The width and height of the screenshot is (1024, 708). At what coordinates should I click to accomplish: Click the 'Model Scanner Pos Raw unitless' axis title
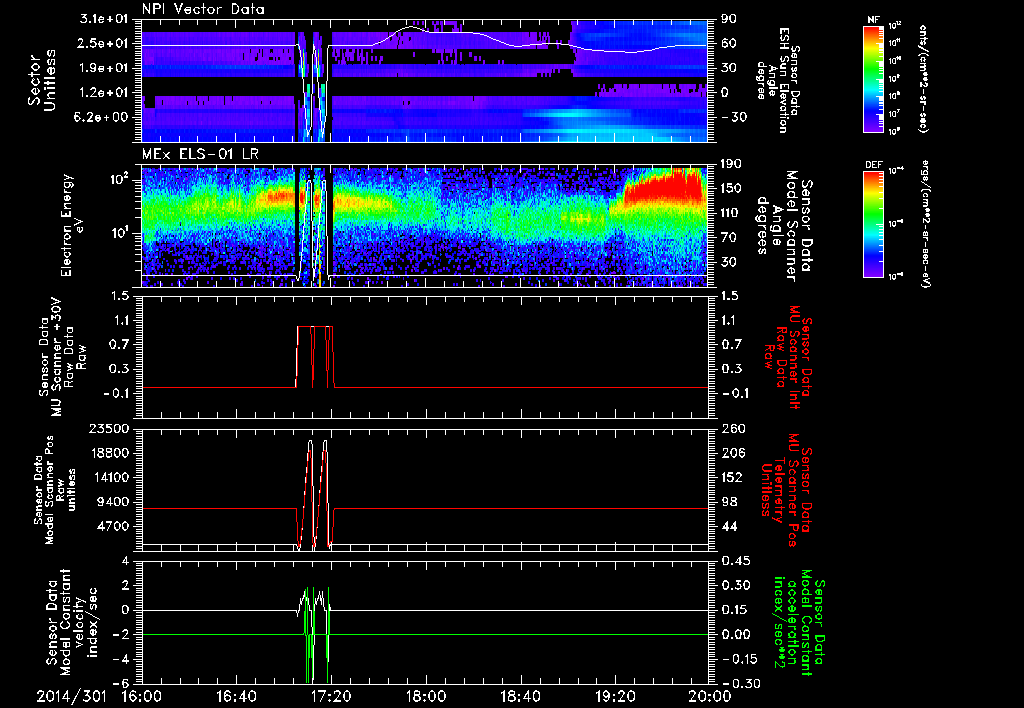tap(55, 490)
